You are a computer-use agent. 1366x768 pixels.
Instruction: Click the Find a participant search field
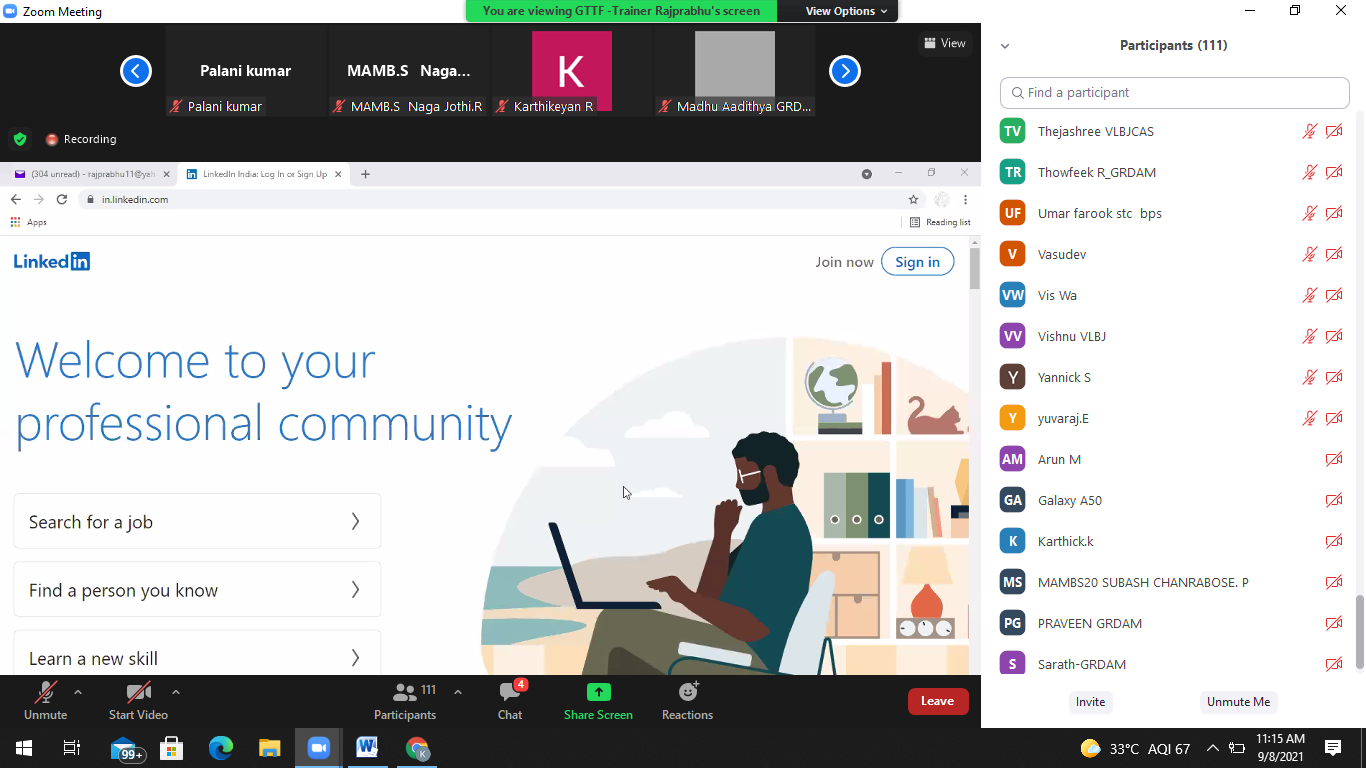click(1175, 92)
